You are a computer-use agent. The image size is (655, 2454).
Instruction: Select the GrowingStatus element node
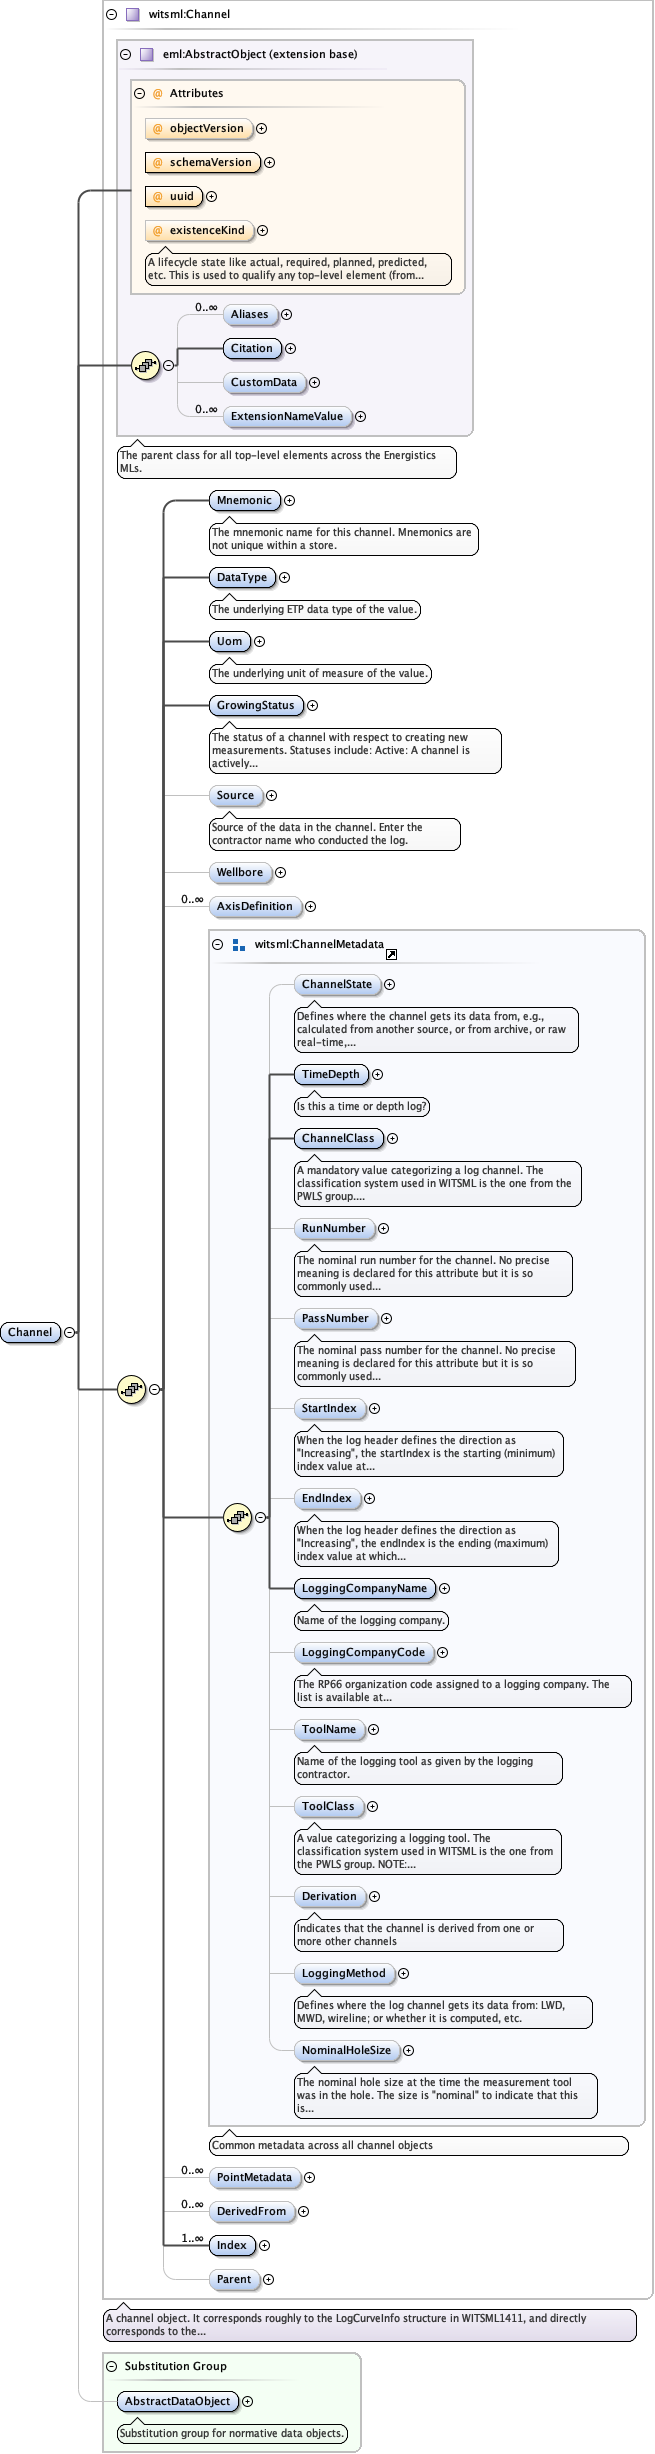(x=255, y=706)
